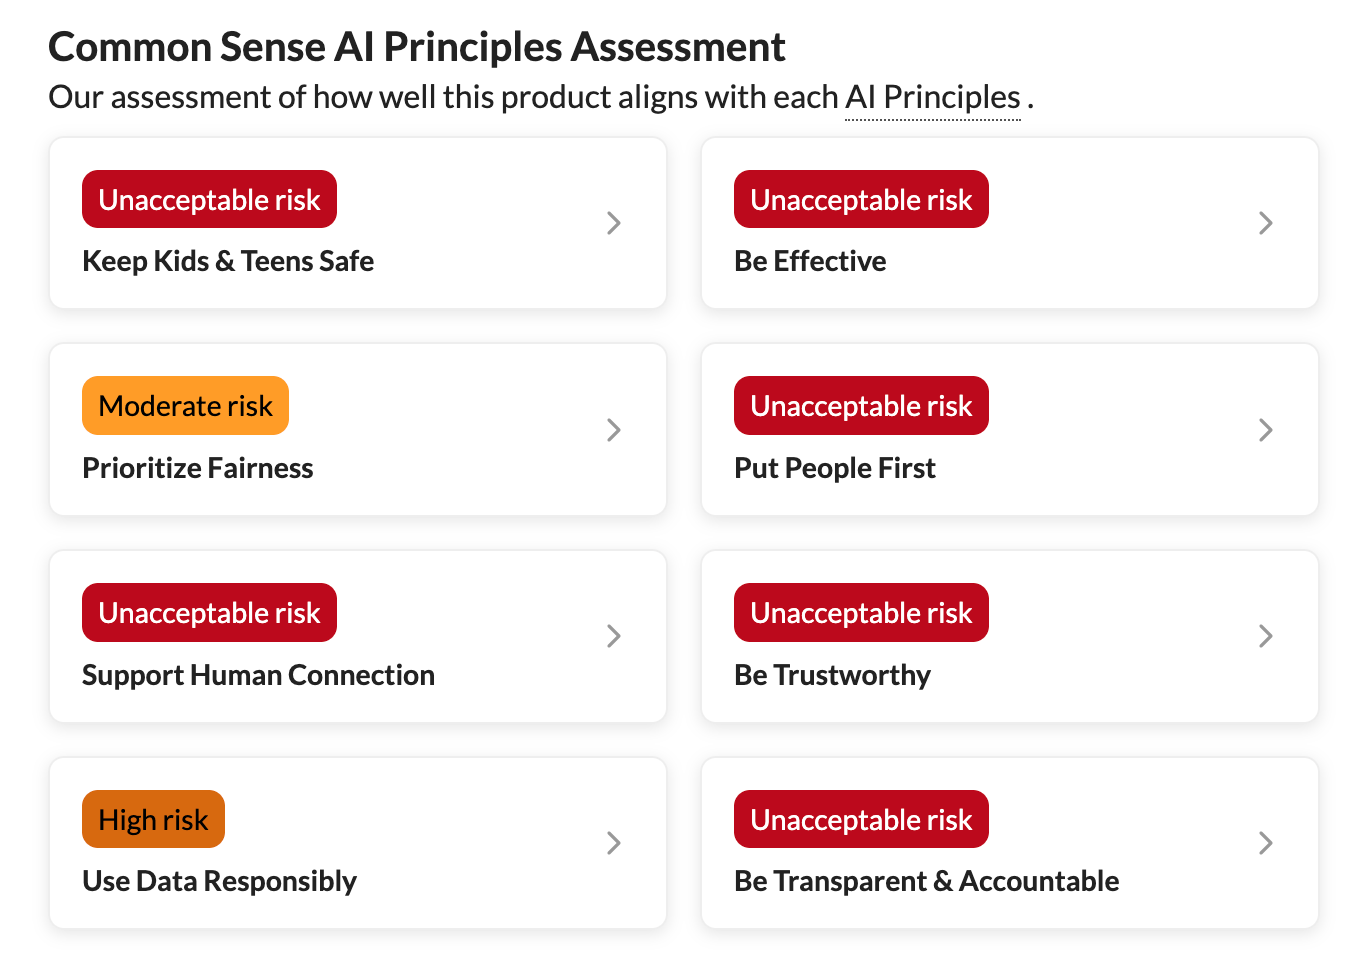Open the Support Human Connection title
The image size is (1362, 966).
258,675
